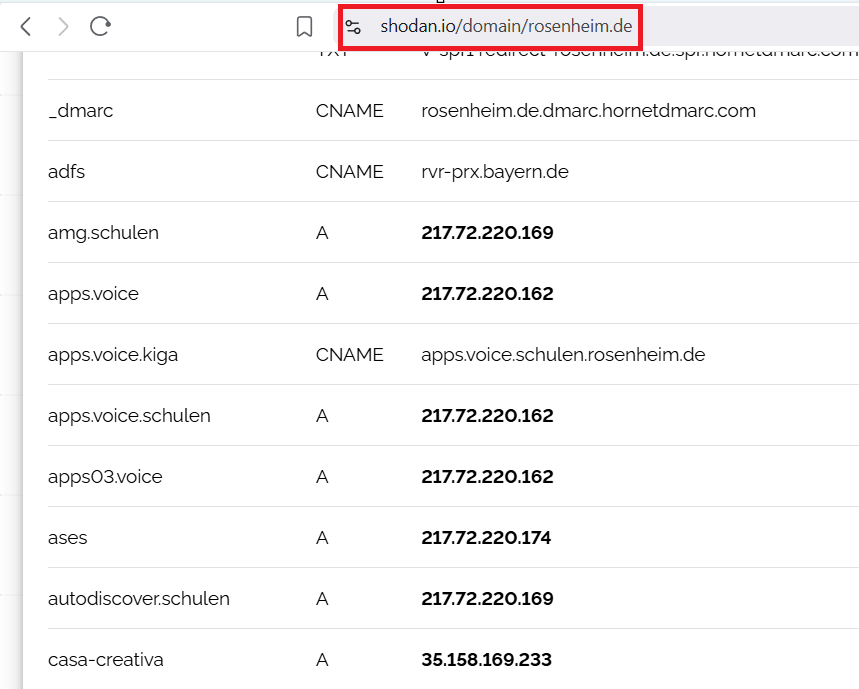Select the _dmarc subdomain entry

tap(80, 111)
